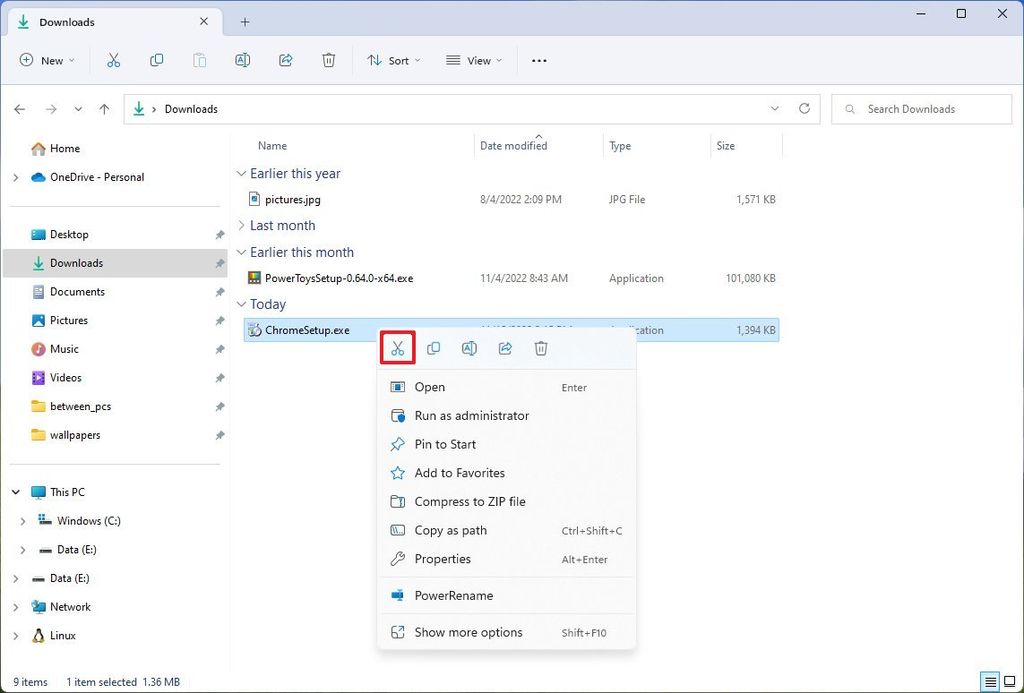Click the Share icon in the toolbar
1024x693 pixels.
click(x=285, y=60)
